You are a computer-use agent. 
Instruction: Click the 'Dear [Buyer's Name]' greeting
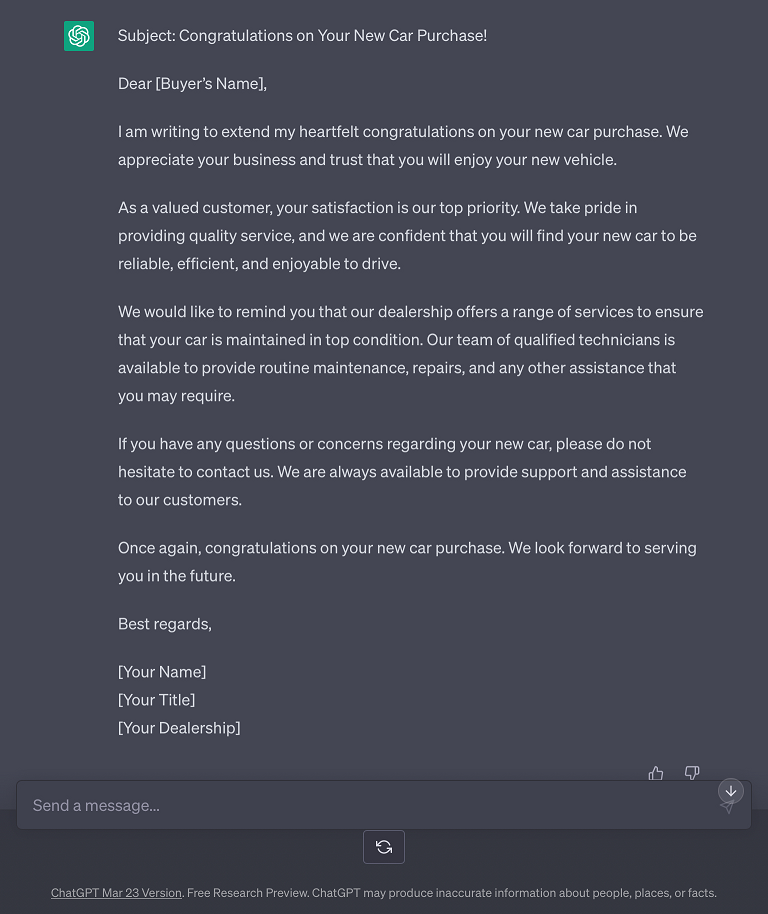(192, 84)
